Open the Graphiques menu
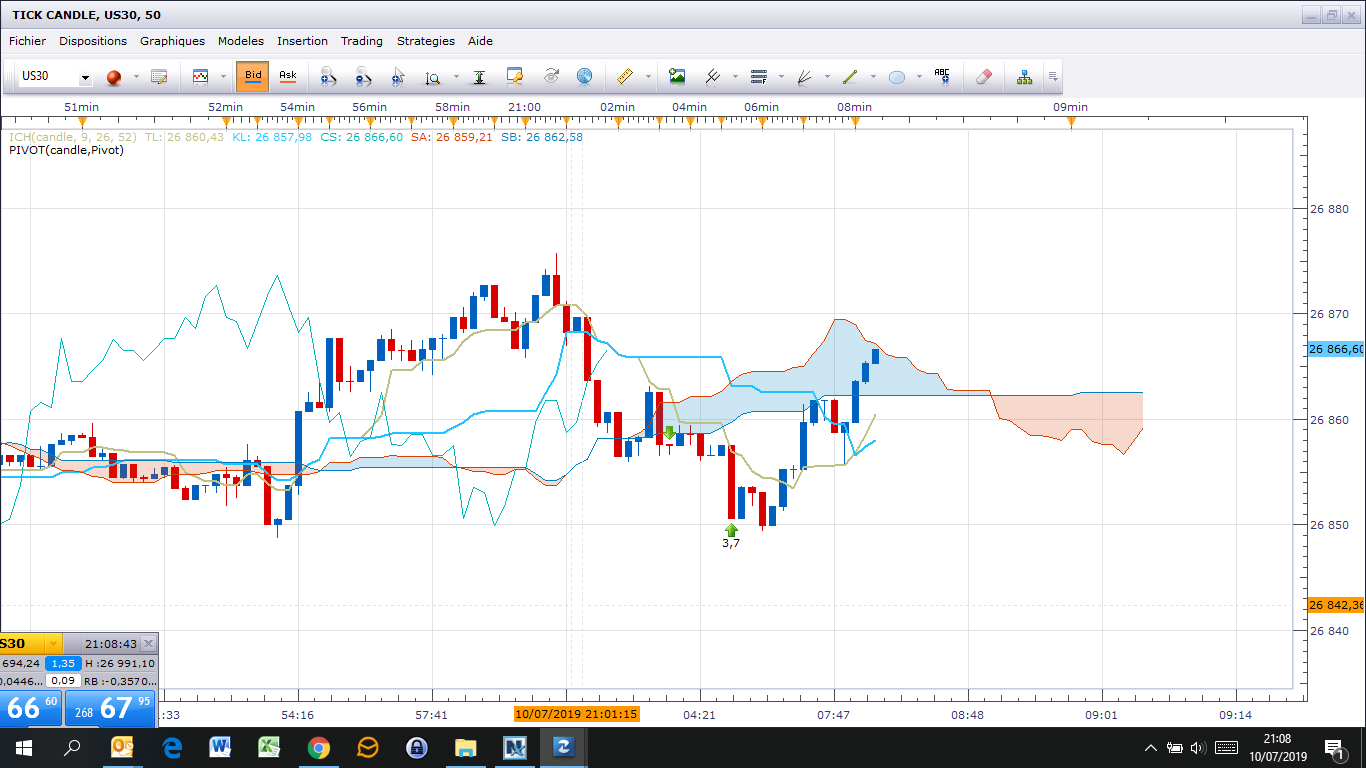The height and width of the screenshot is (768, 1366). click(172, 41)
